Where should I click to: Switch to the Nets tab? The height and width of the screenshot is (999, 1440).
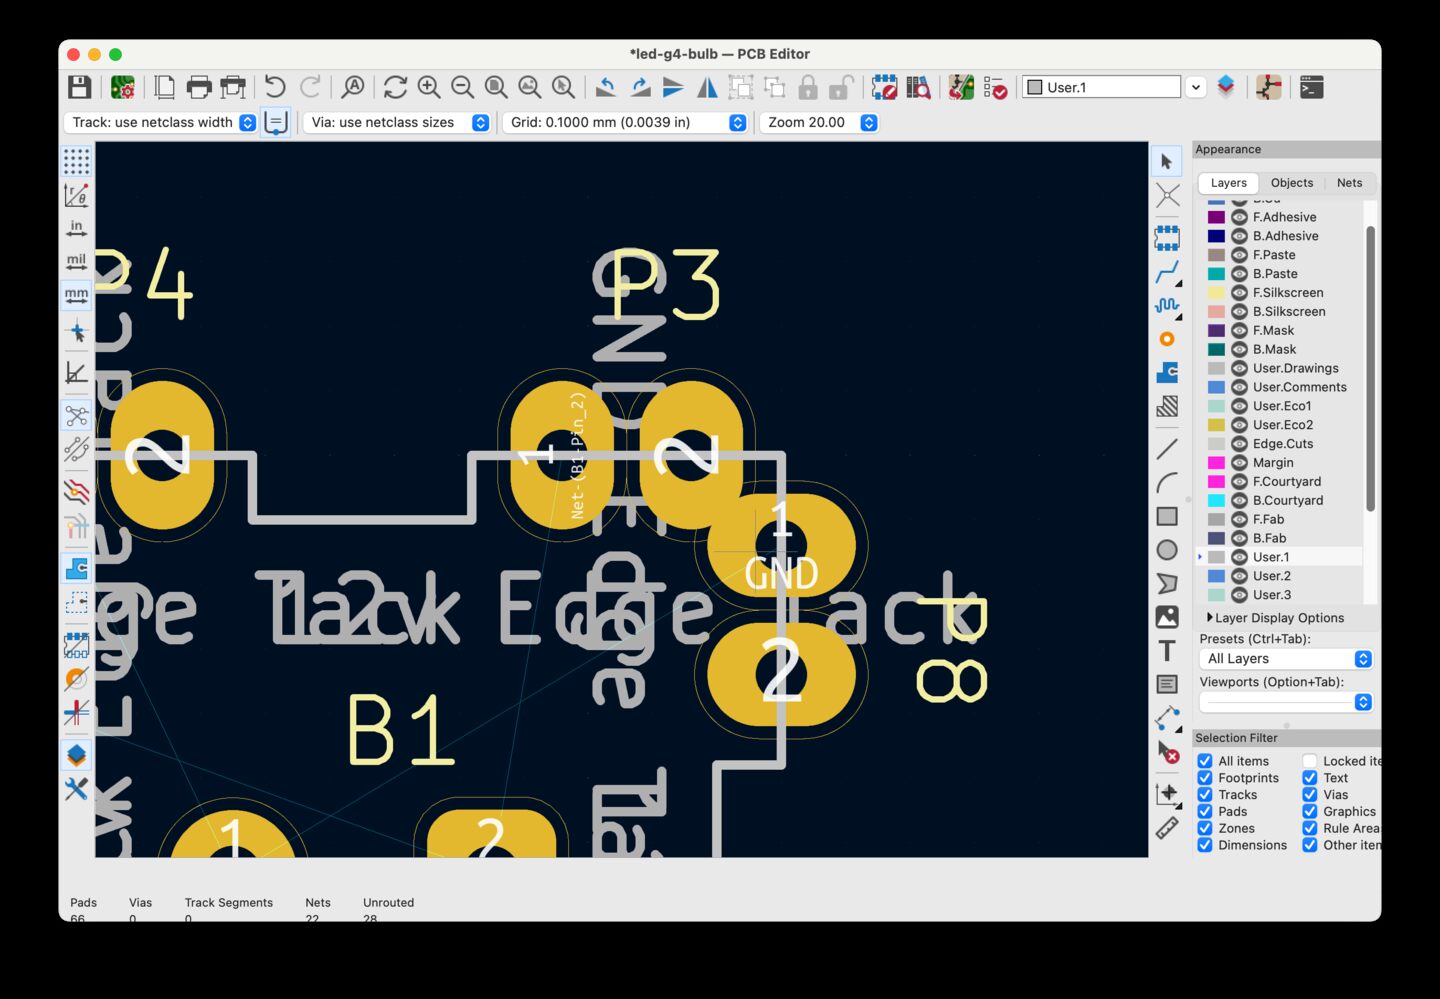pos(1349,183)
